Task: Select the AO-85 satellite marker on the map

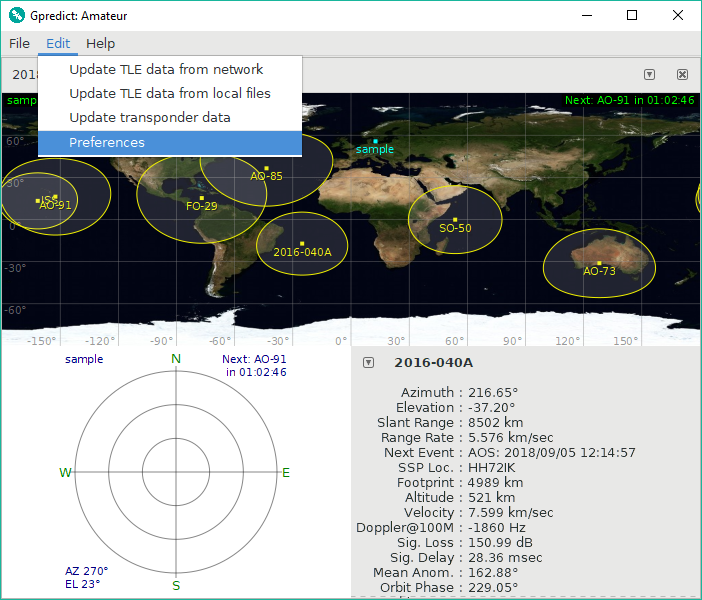Action: (x=266, y=168)
